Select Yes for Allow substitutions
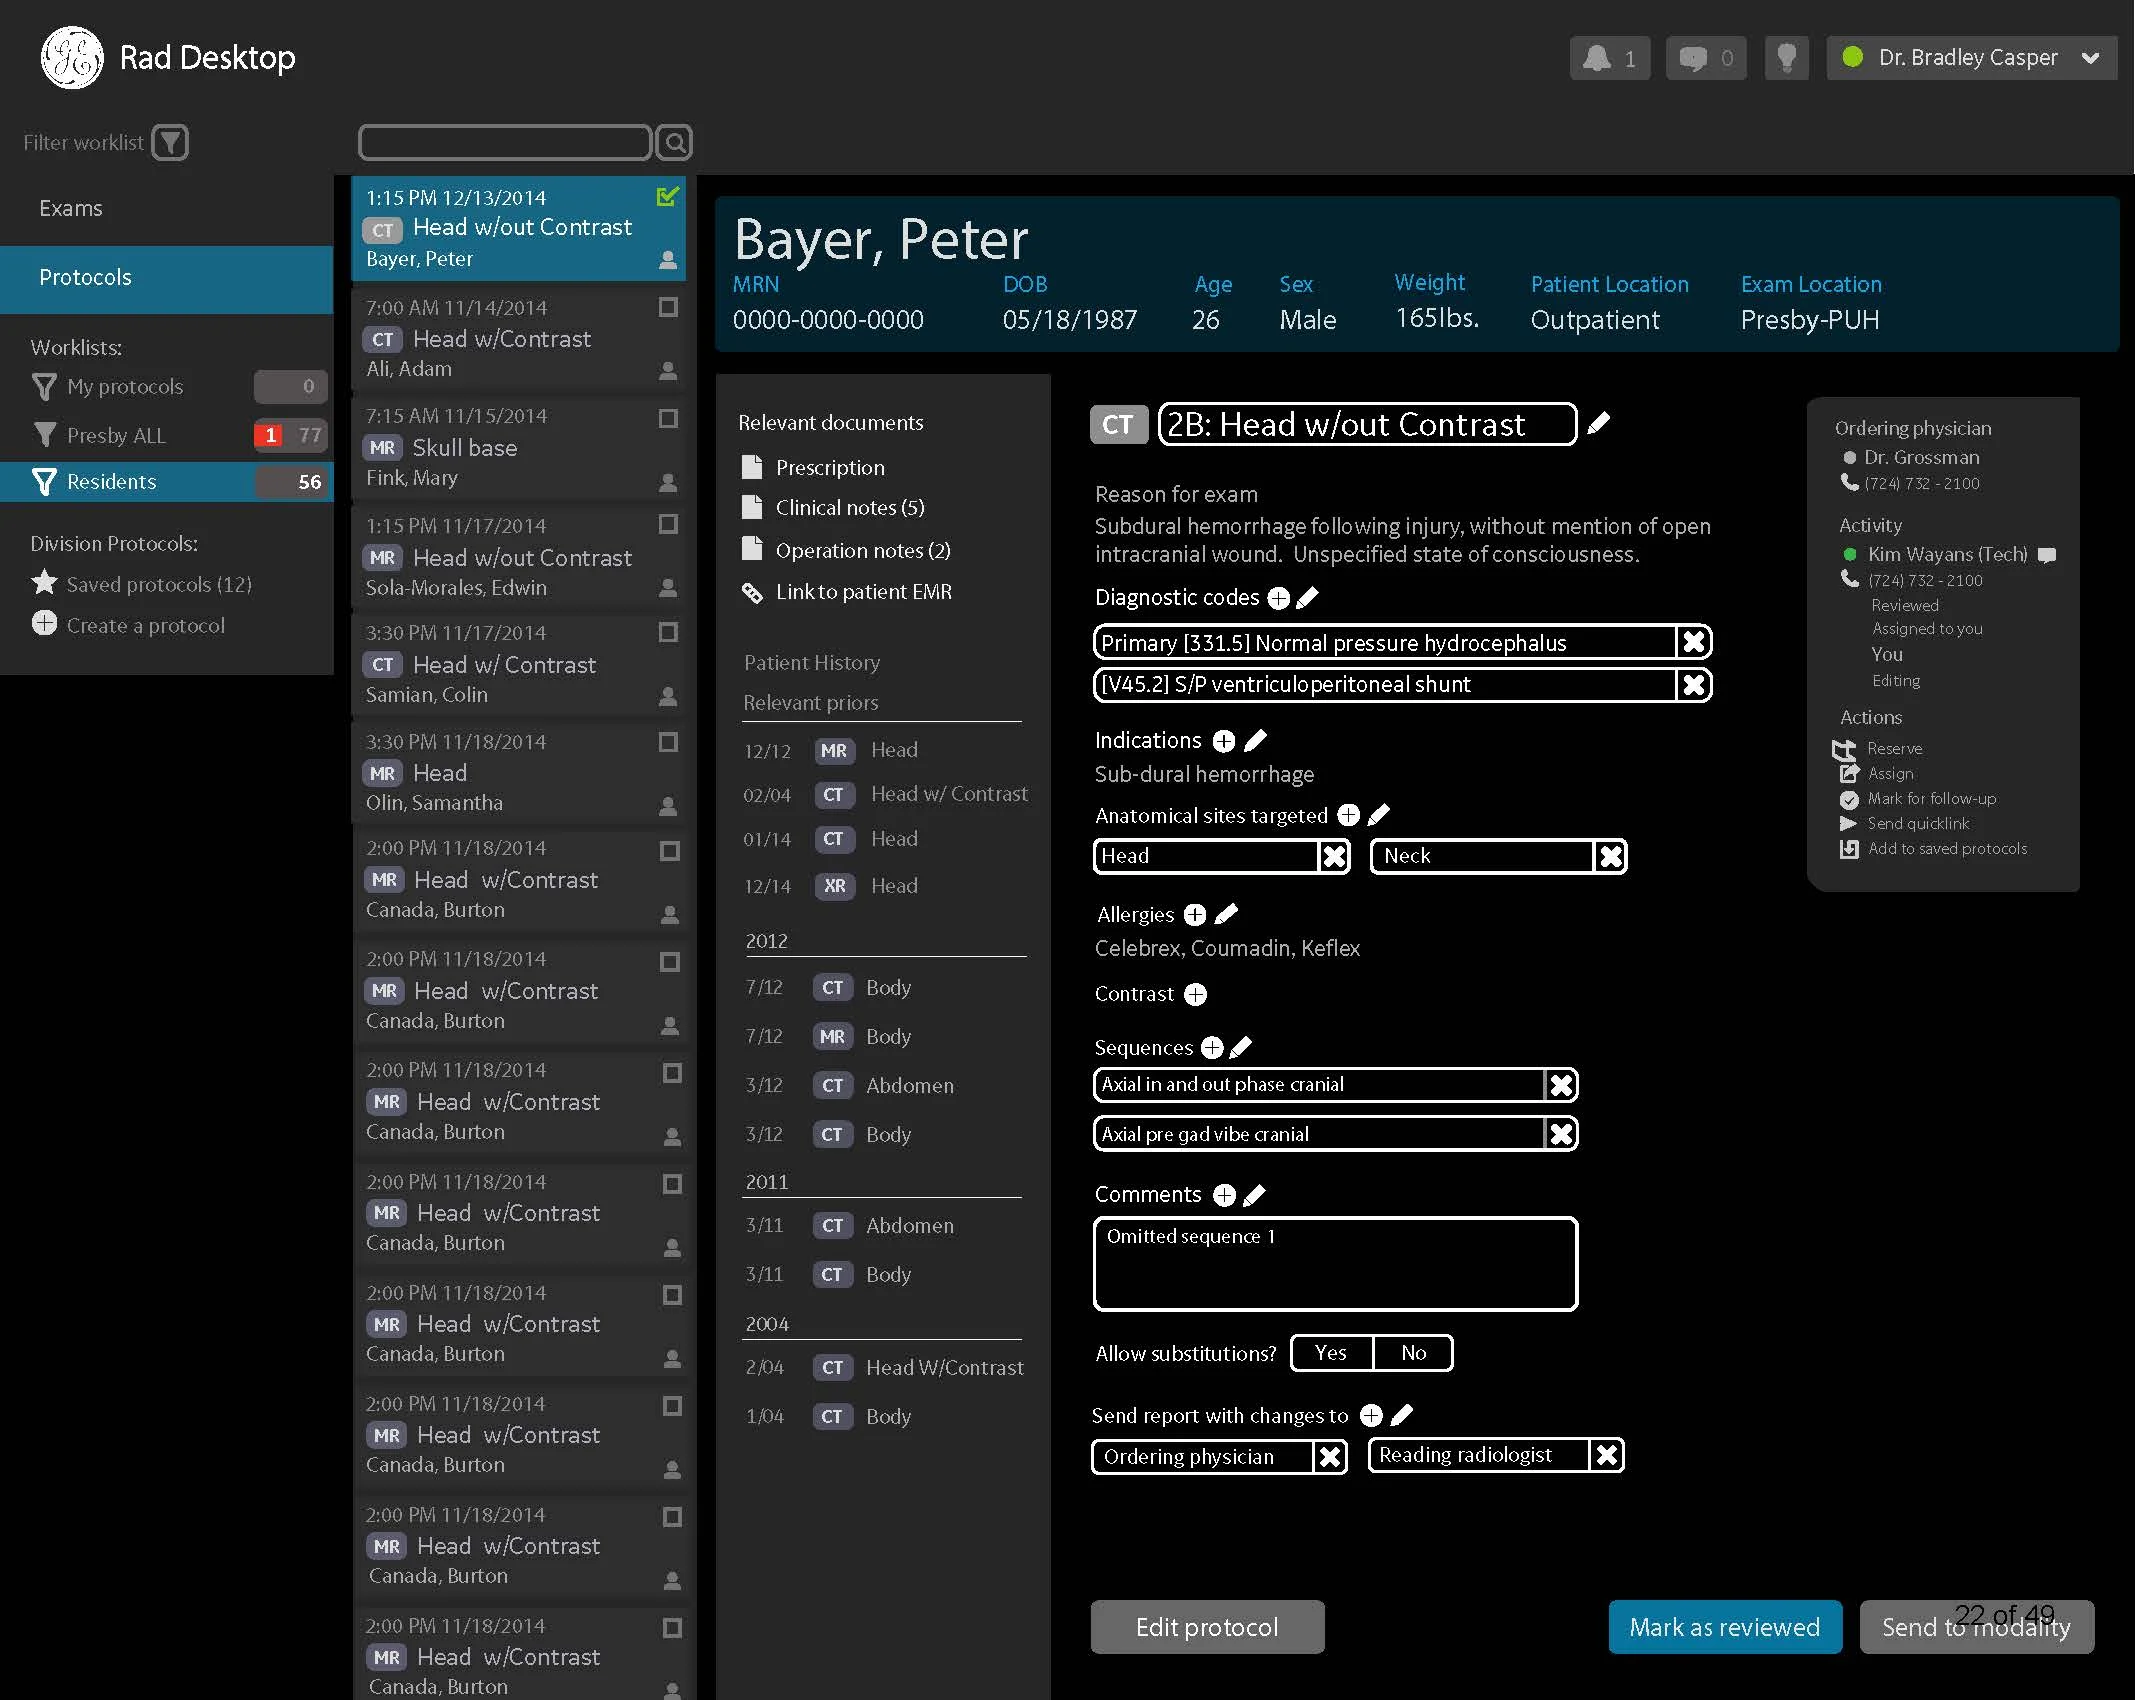The height and width of the screenshot is (1700, 2135). (1331, 1353)
